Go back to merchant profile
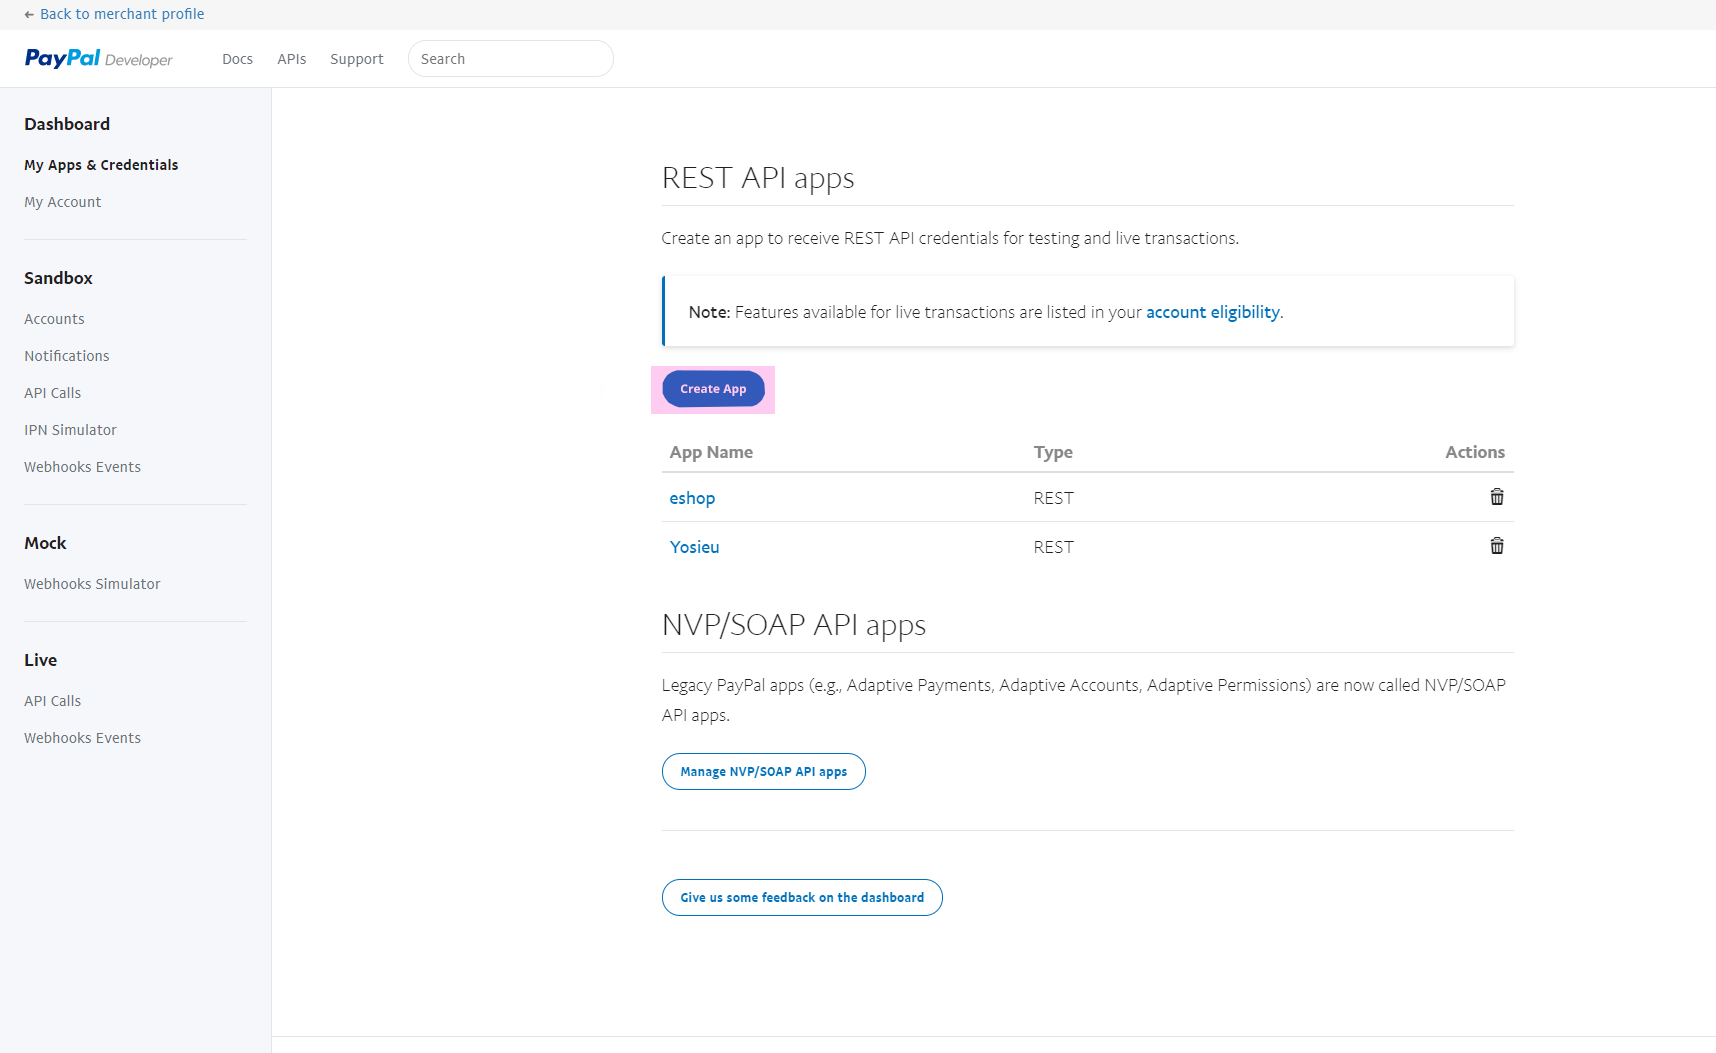The height and width of the screenshot is (1053, 1716). (x=114, y=14)
